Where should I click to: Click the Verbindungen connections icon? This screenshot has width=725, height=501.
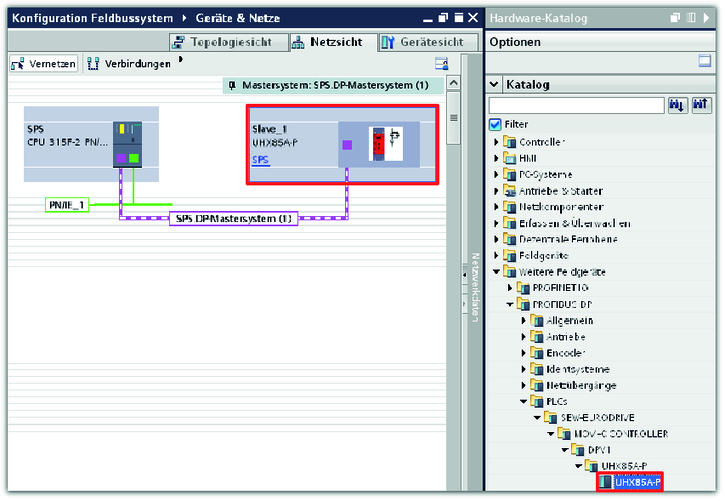coord(95,63)
